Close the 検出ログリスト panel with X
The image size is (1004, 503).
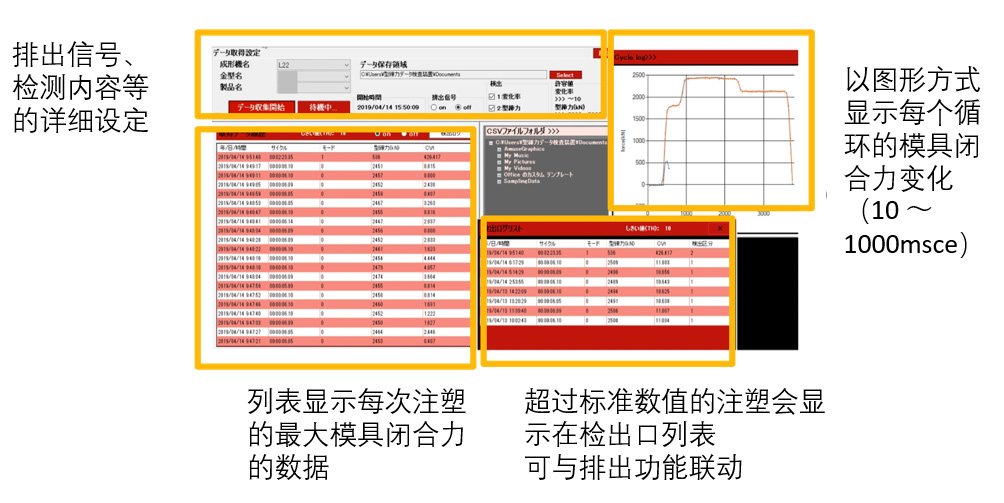tap(719, 228)
